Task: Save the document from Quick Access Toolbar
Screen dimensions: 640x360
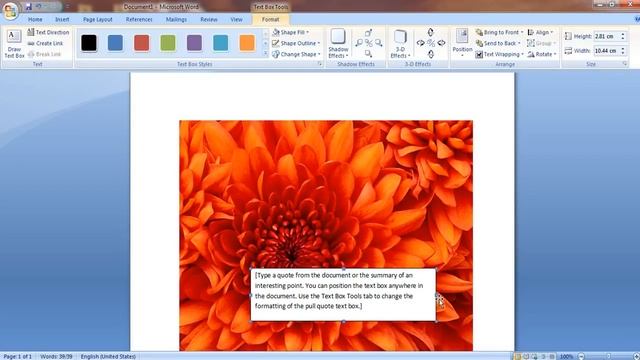Action: (28, 7)
